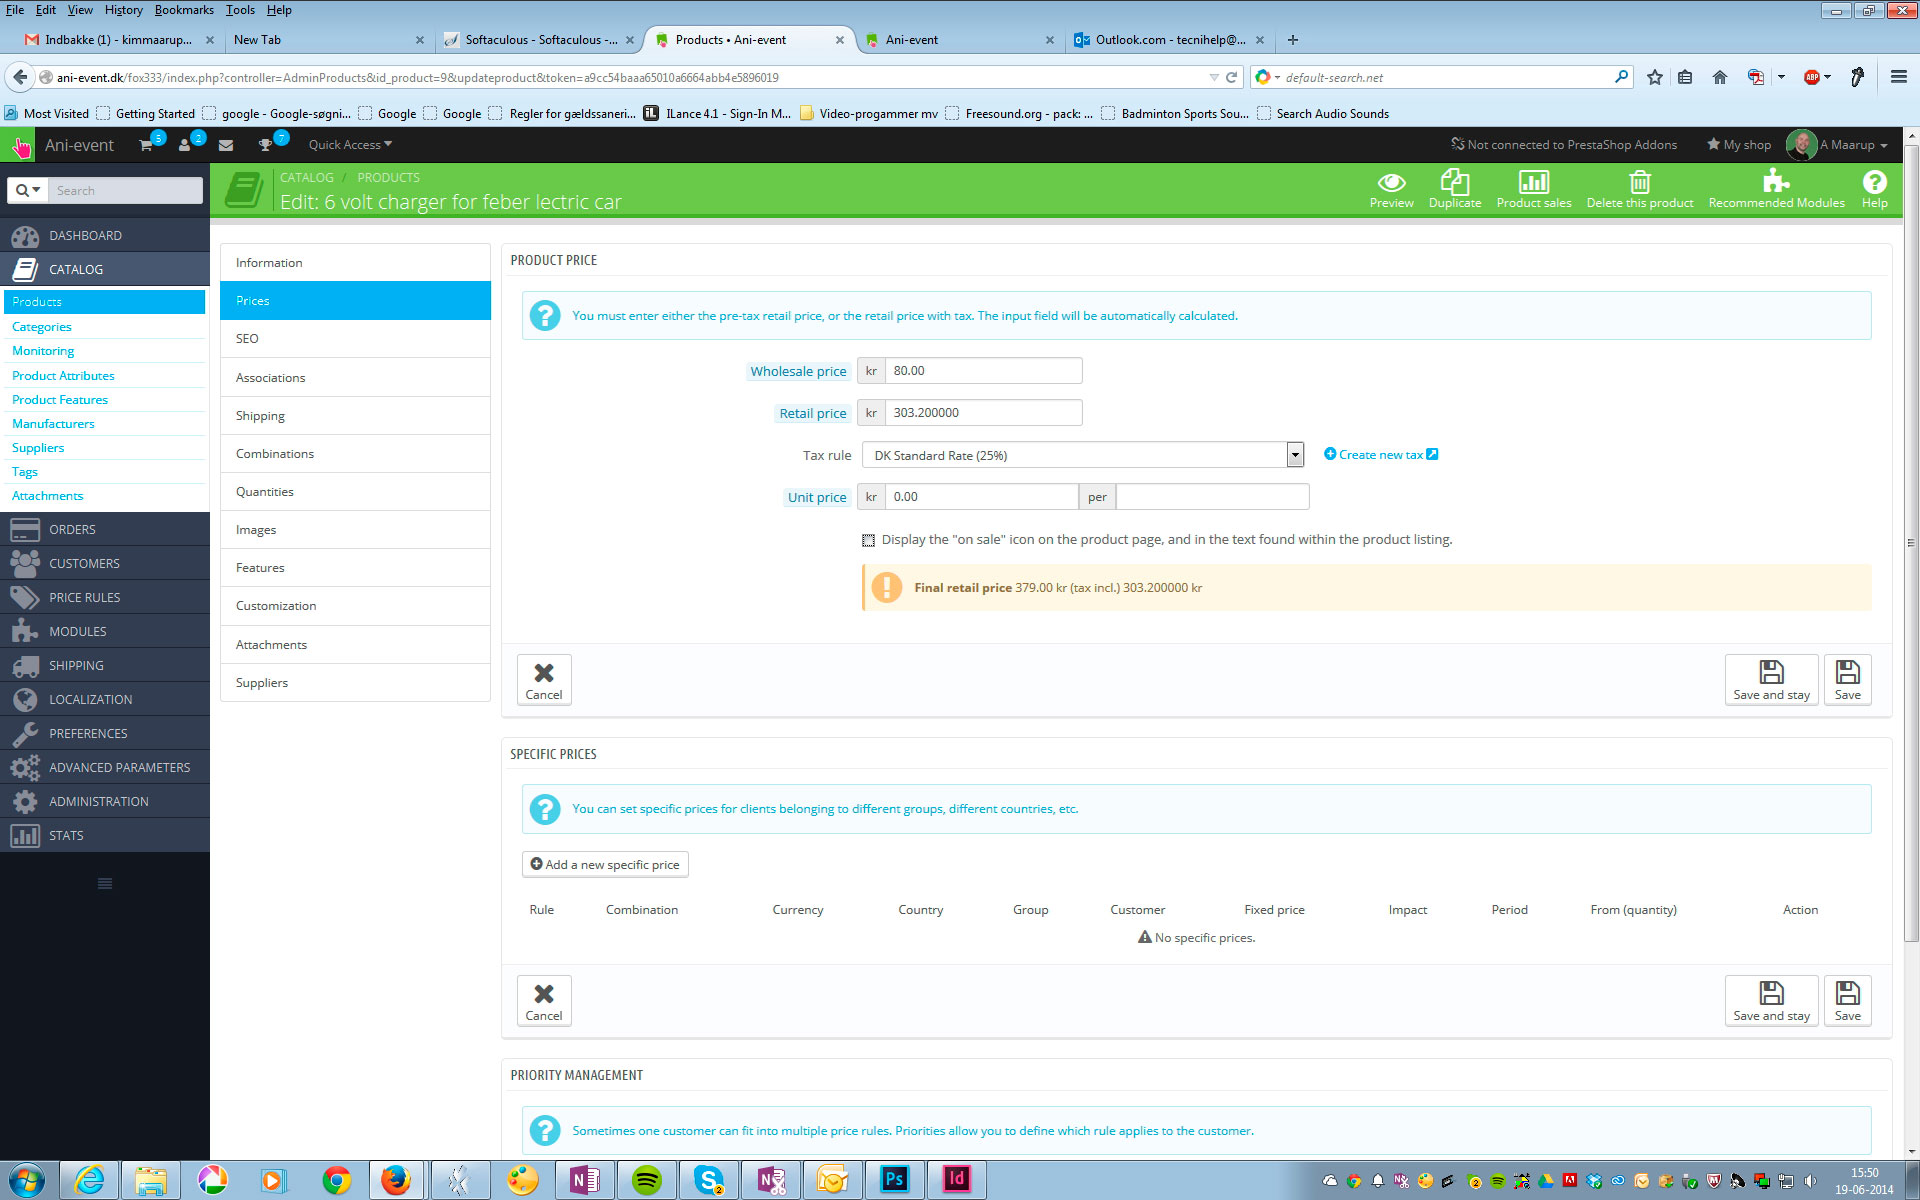Click Add a new specific price
This screenshot has height=1200, width=1920.
click(x=605, y=865)
